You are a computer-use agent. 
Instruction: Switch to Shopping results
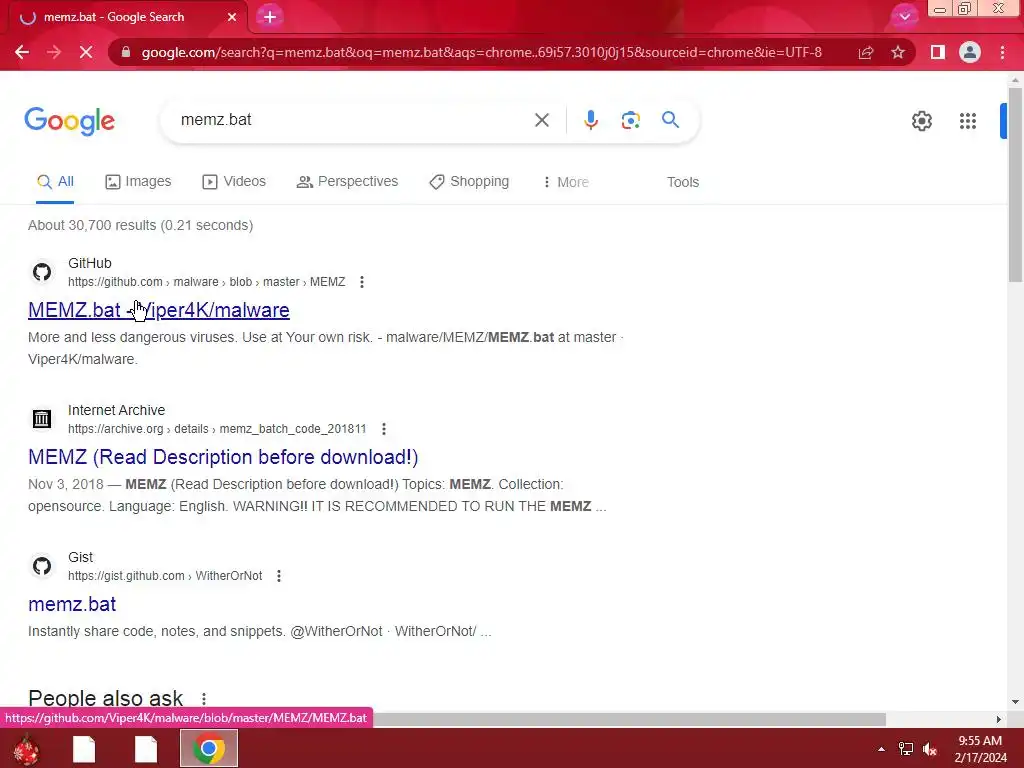pyautogui.click(x=469, y=182)
